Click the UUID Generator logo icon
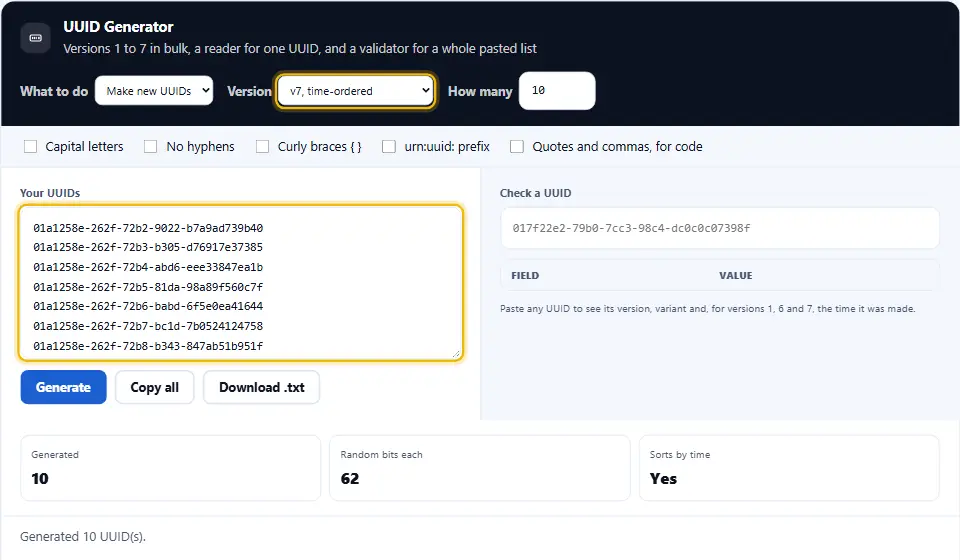 point(36,38)
